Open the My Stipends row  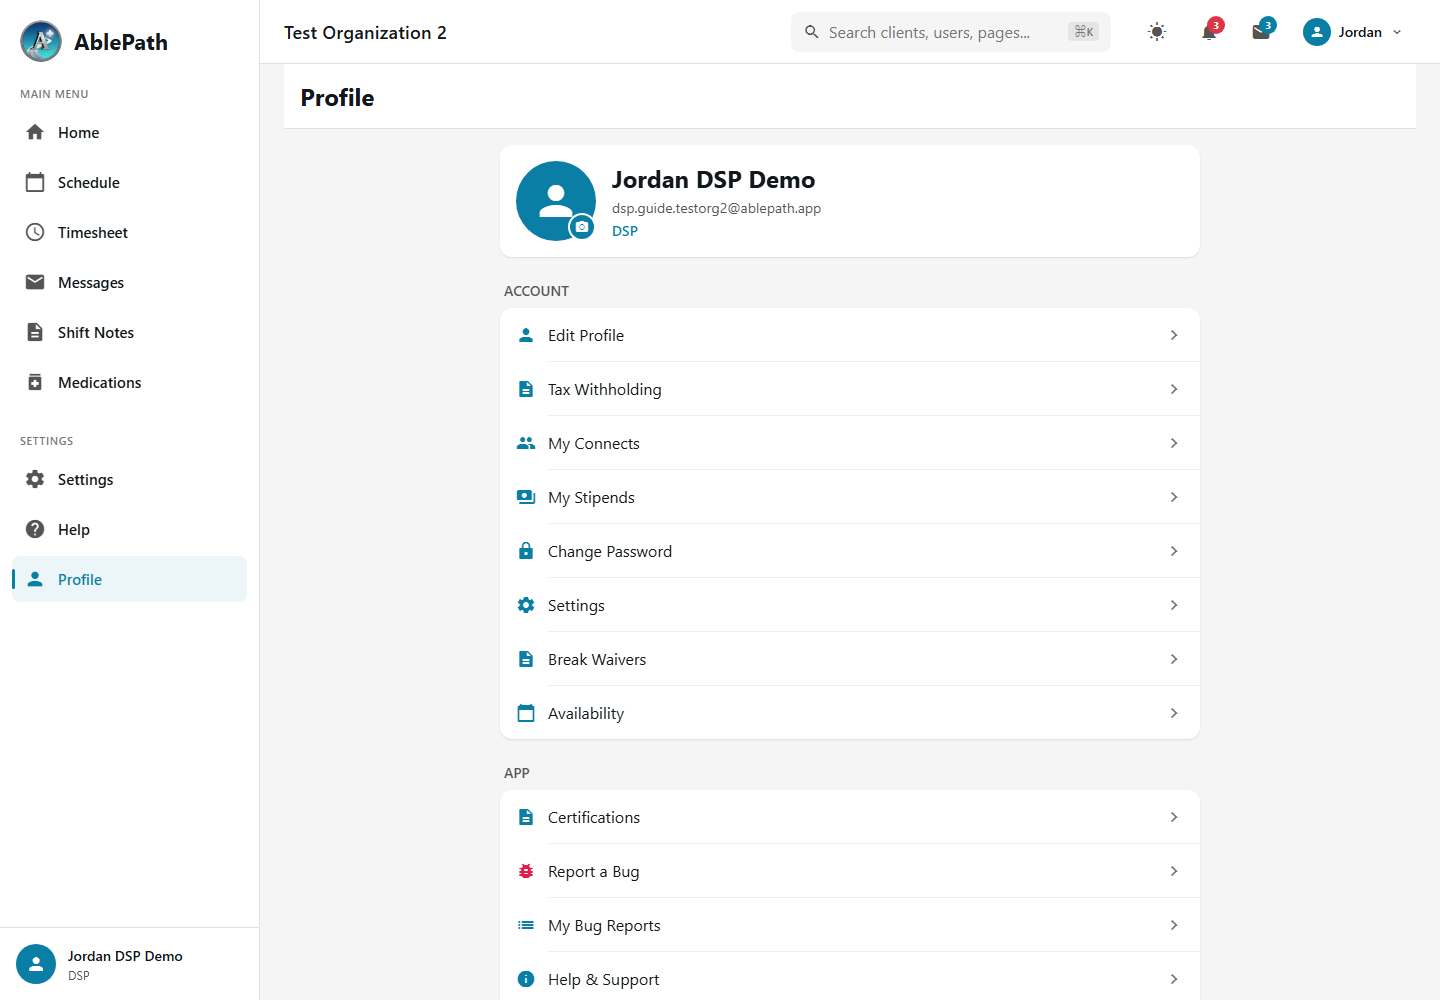click(x=850, y=497)
